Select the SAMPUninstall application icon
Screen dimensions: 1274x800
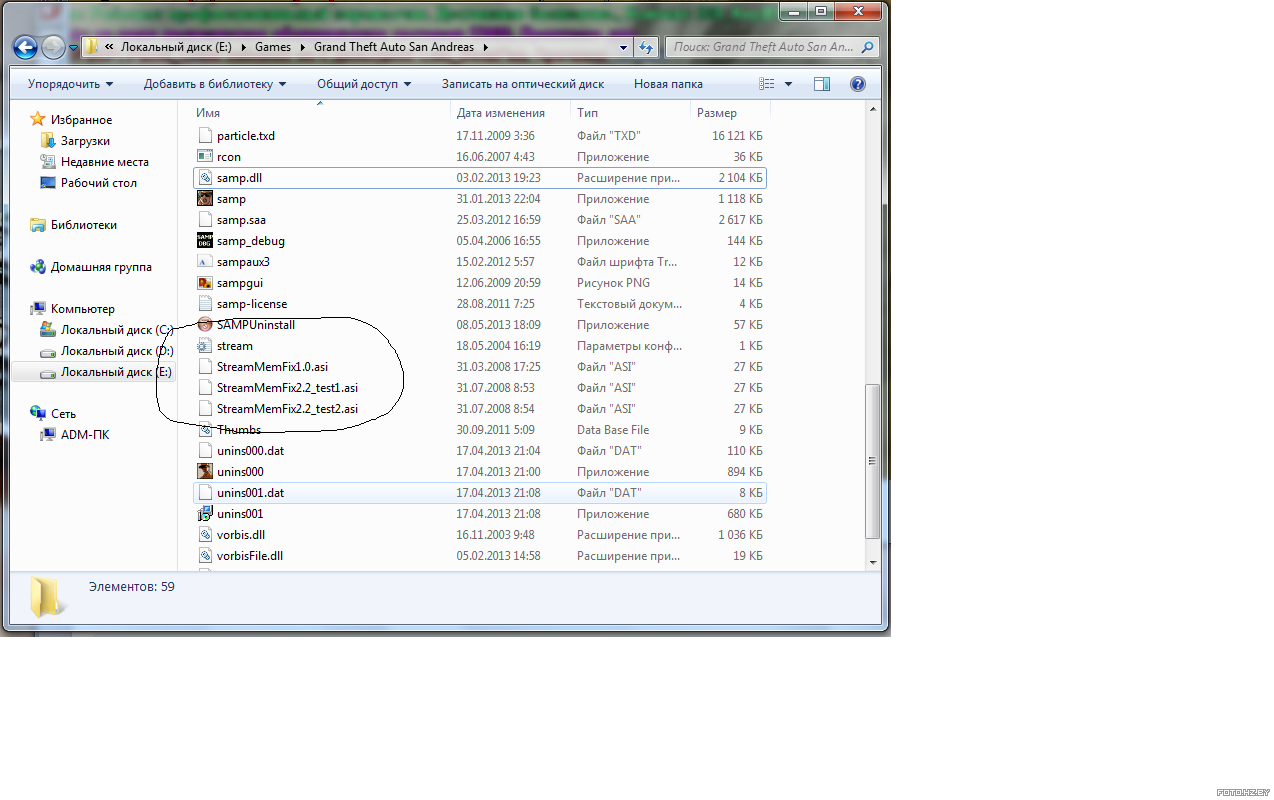[206, 325]
